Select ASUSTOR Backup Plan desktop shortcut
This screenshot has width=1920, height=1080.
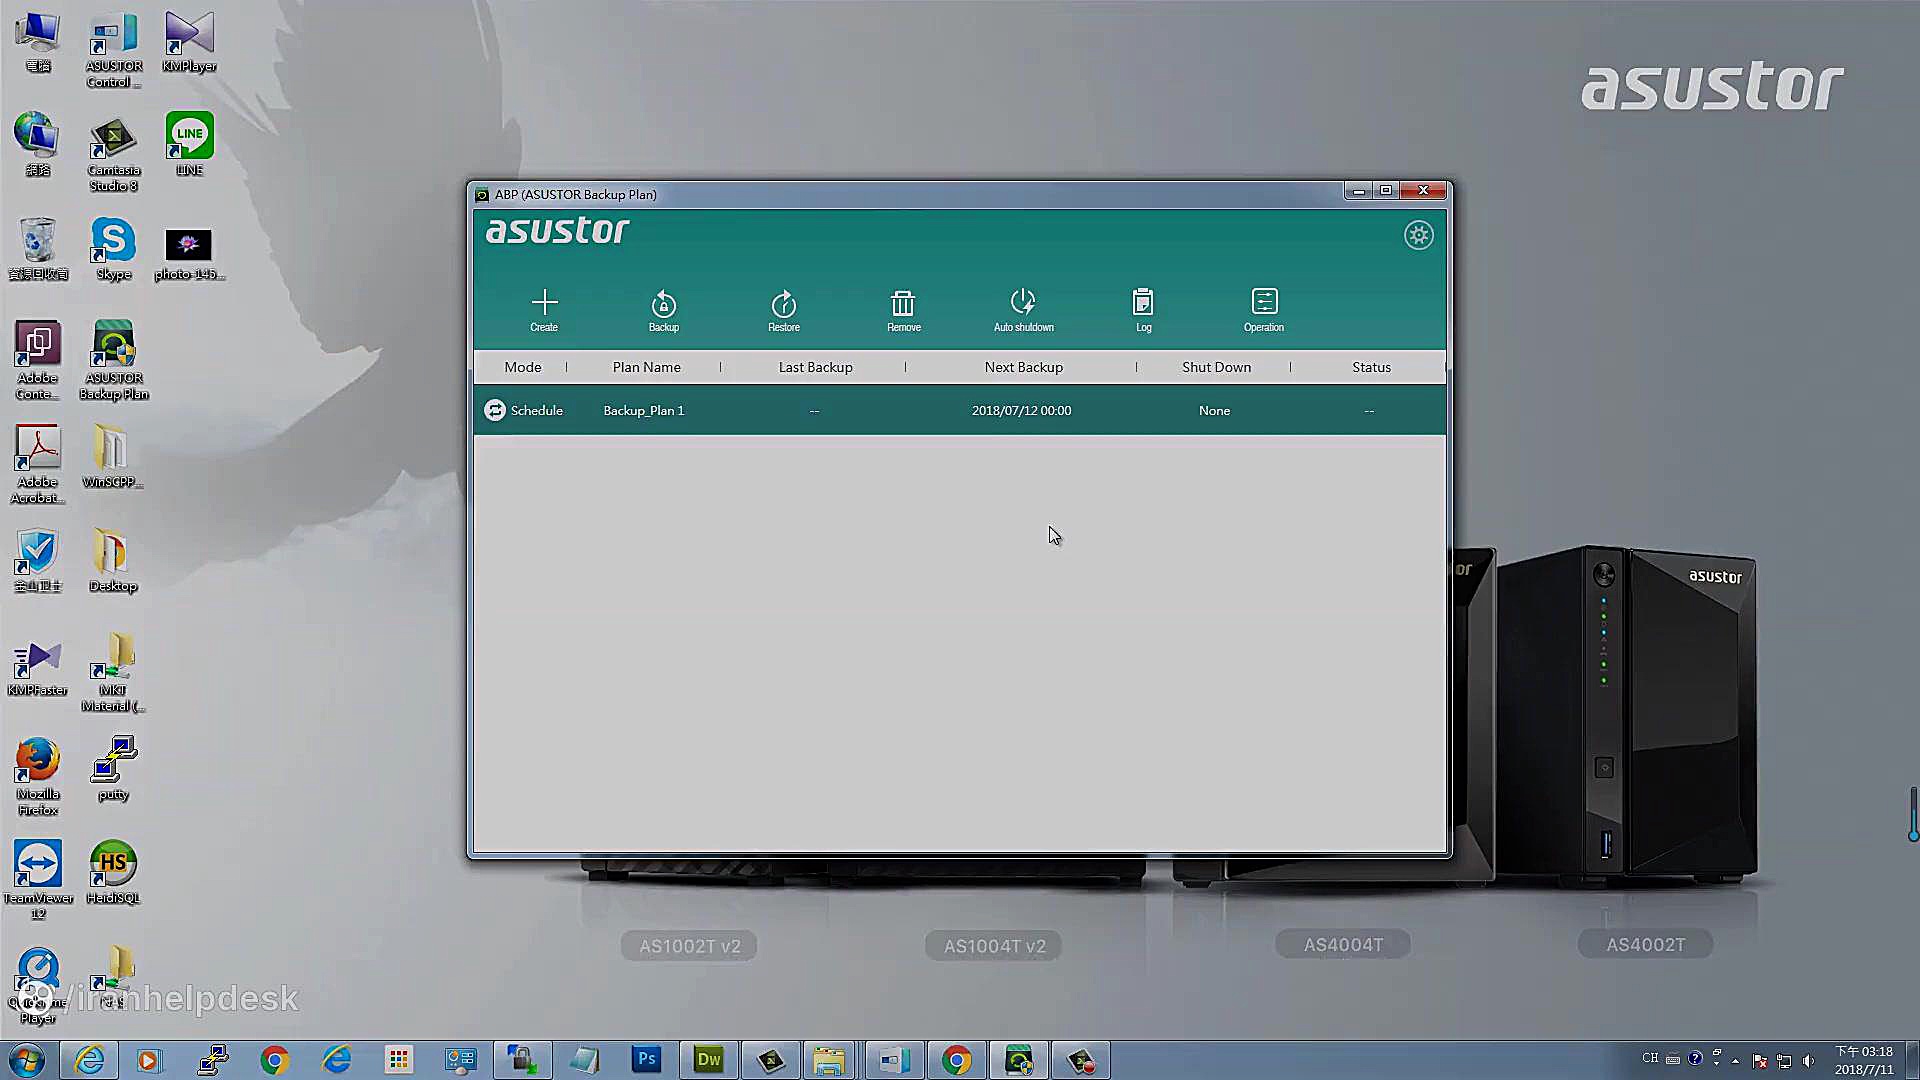113,360
